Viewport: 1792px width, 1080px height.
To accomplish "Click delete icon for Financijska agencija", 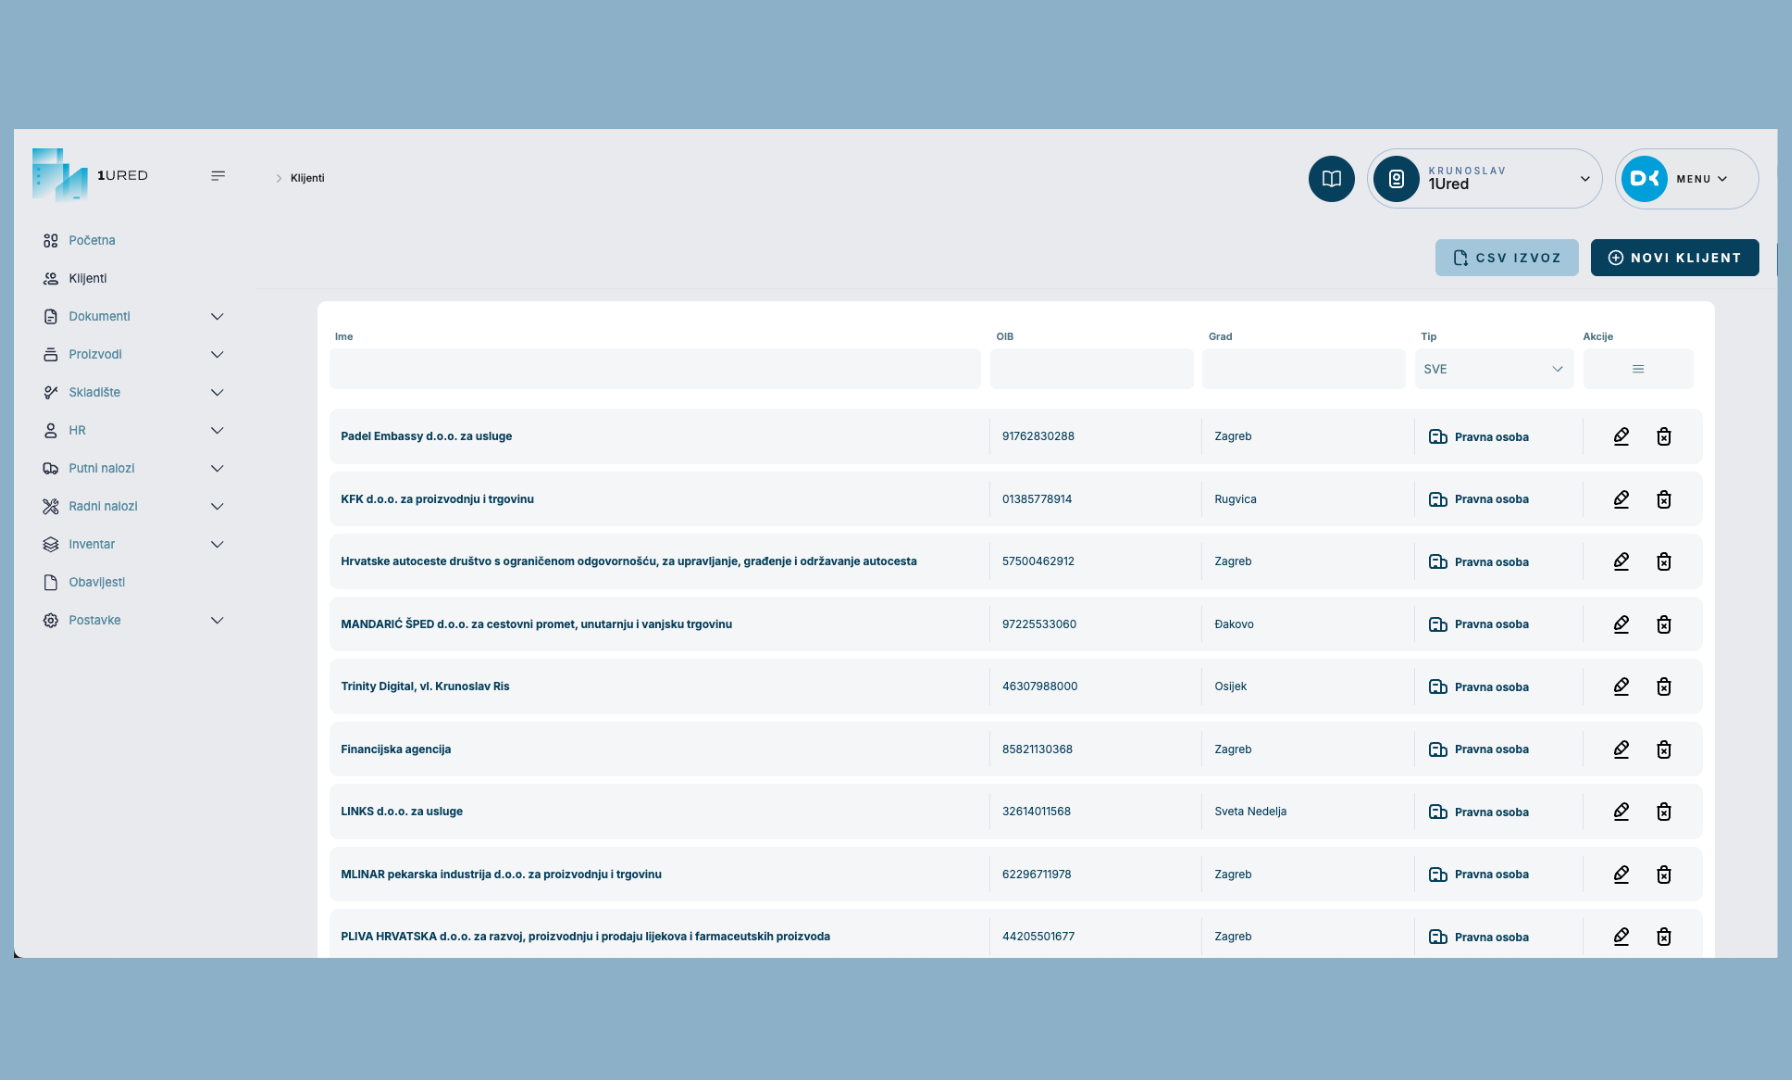I will pos(1663,749).
